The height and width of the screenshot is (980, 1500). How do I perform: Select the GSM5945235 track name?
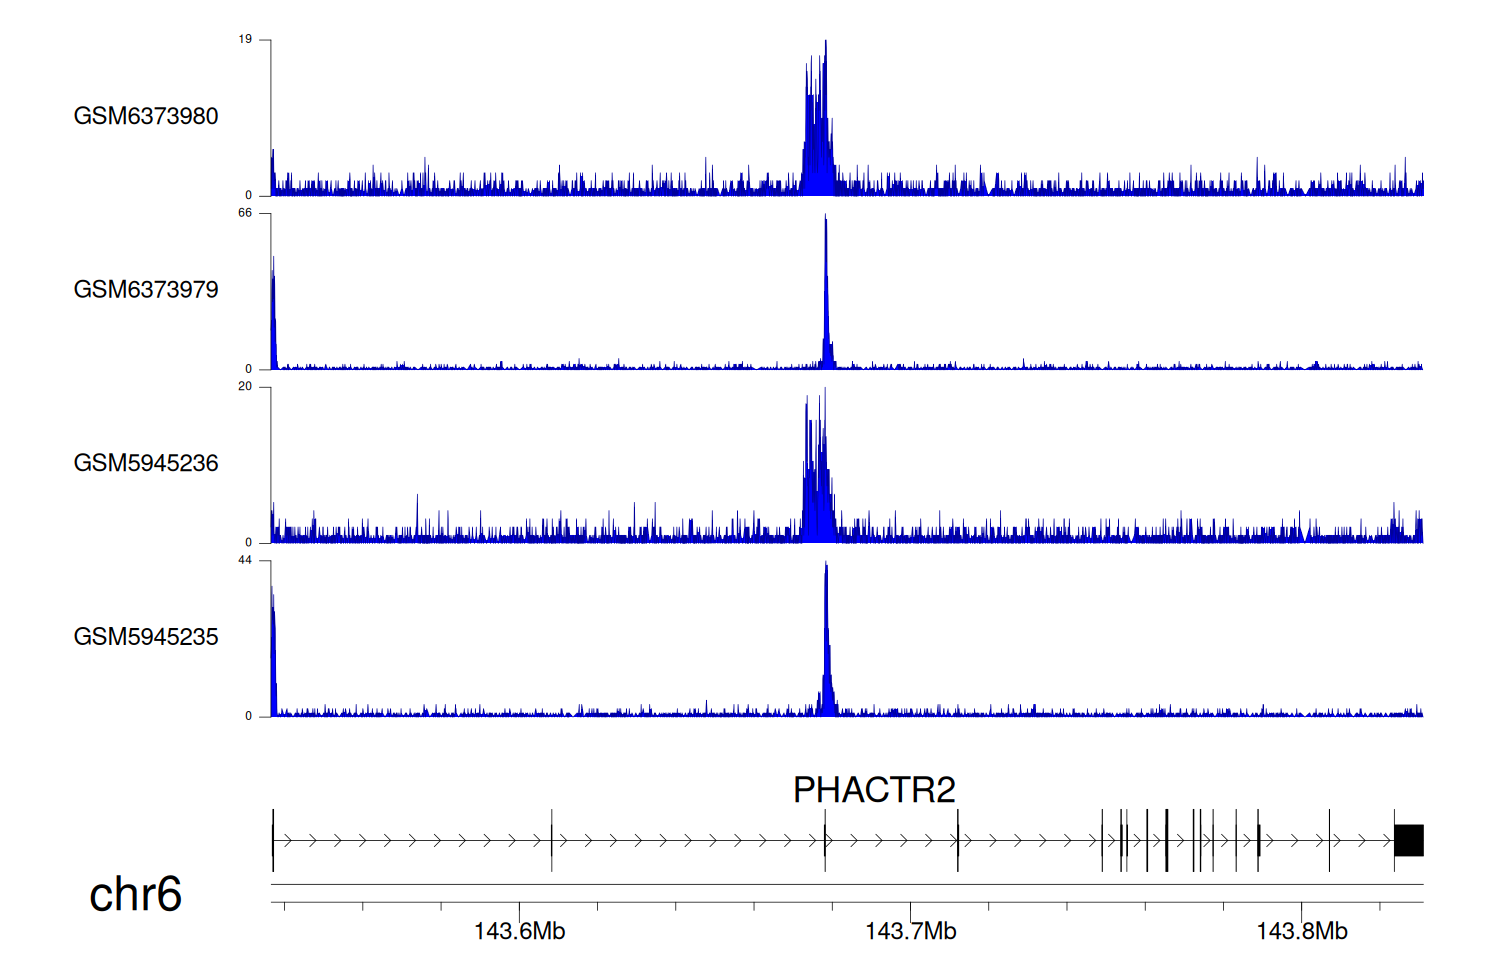click(146, 637)
